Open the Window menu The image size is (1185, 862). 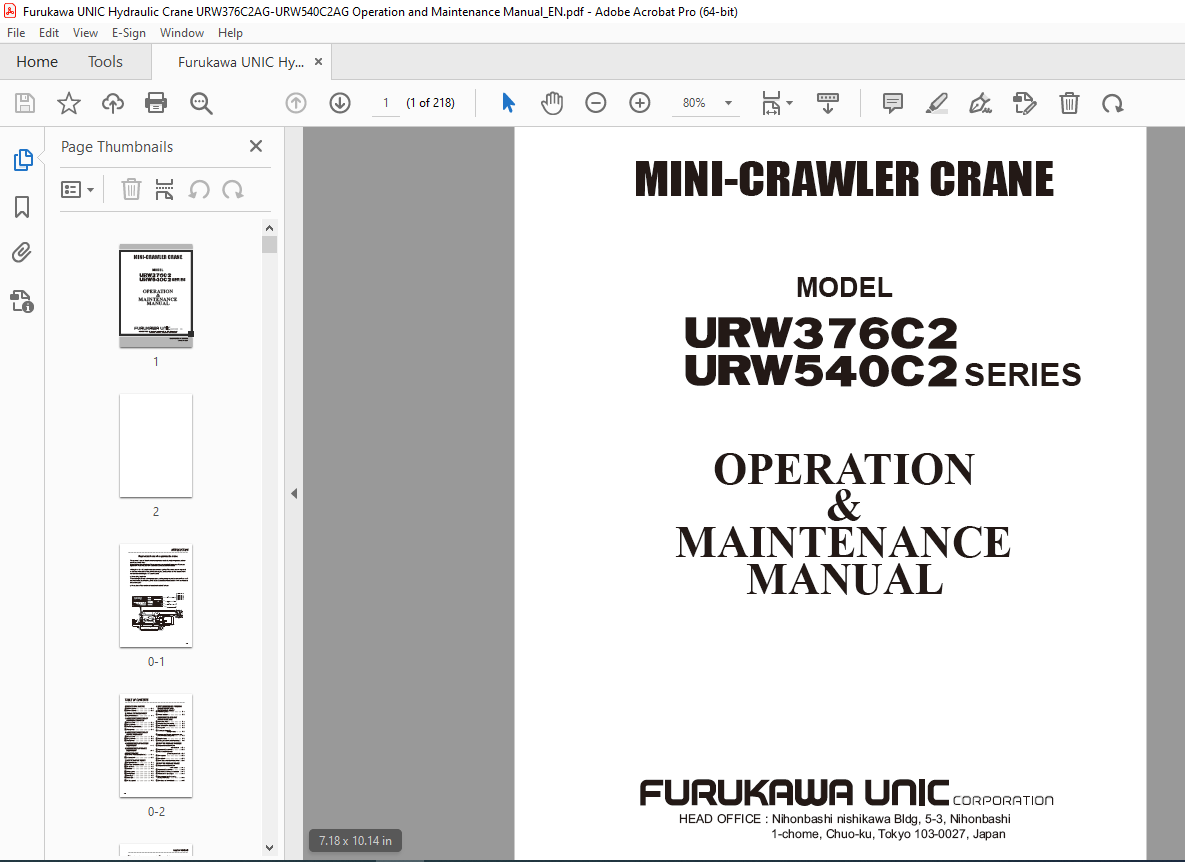(182, 32)
